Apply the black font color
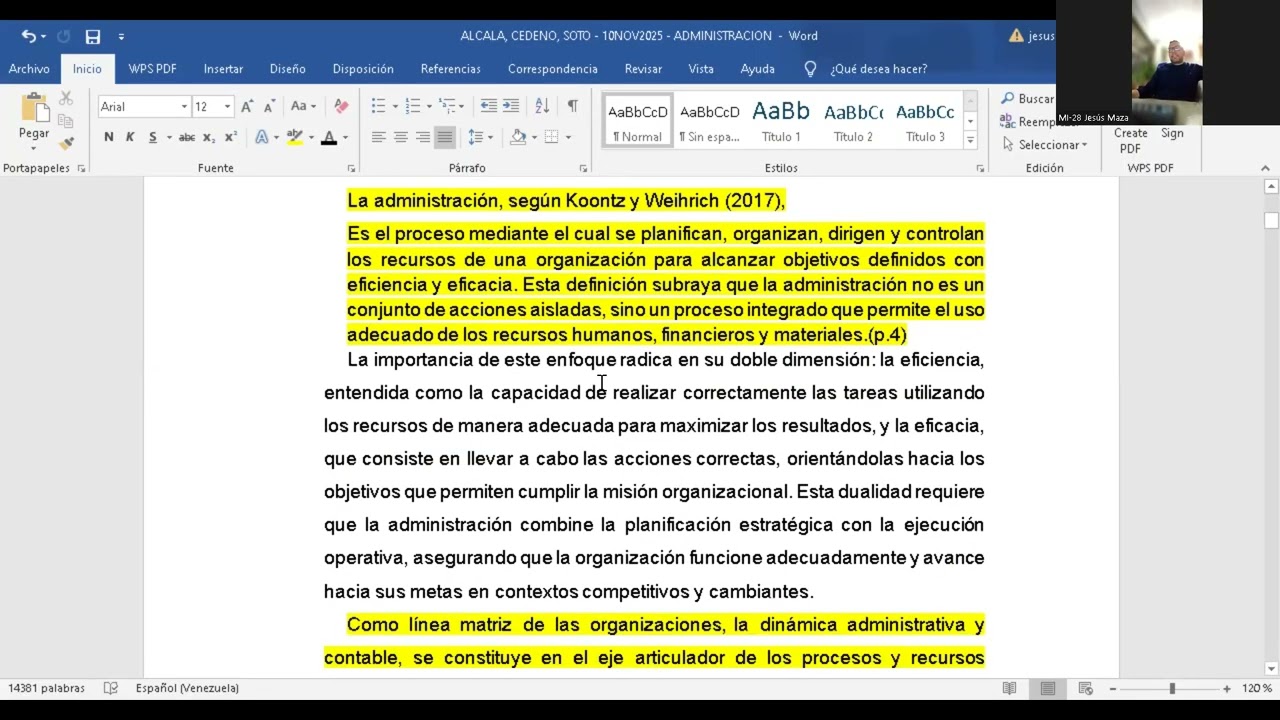 (329, 137)
